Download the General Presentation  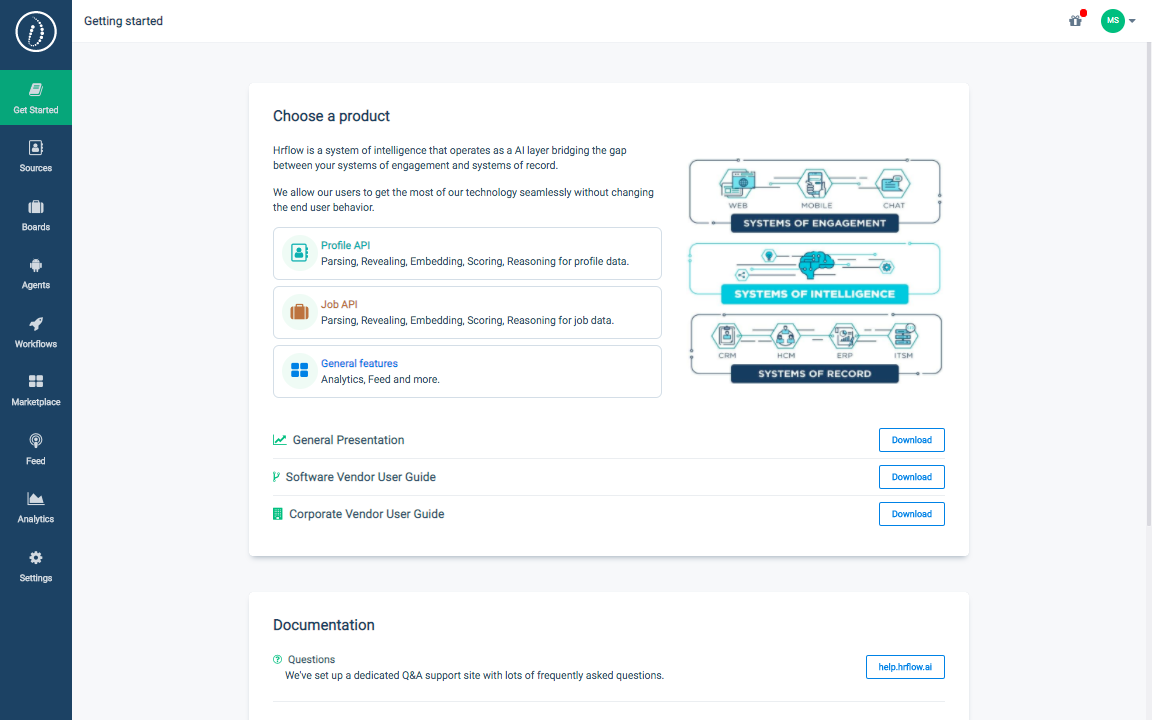click(911, 440)
